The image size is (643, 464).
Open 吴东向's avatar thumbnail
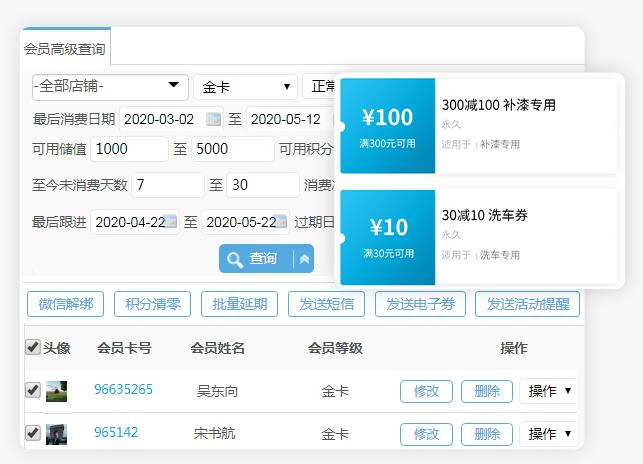pos(56,391)
